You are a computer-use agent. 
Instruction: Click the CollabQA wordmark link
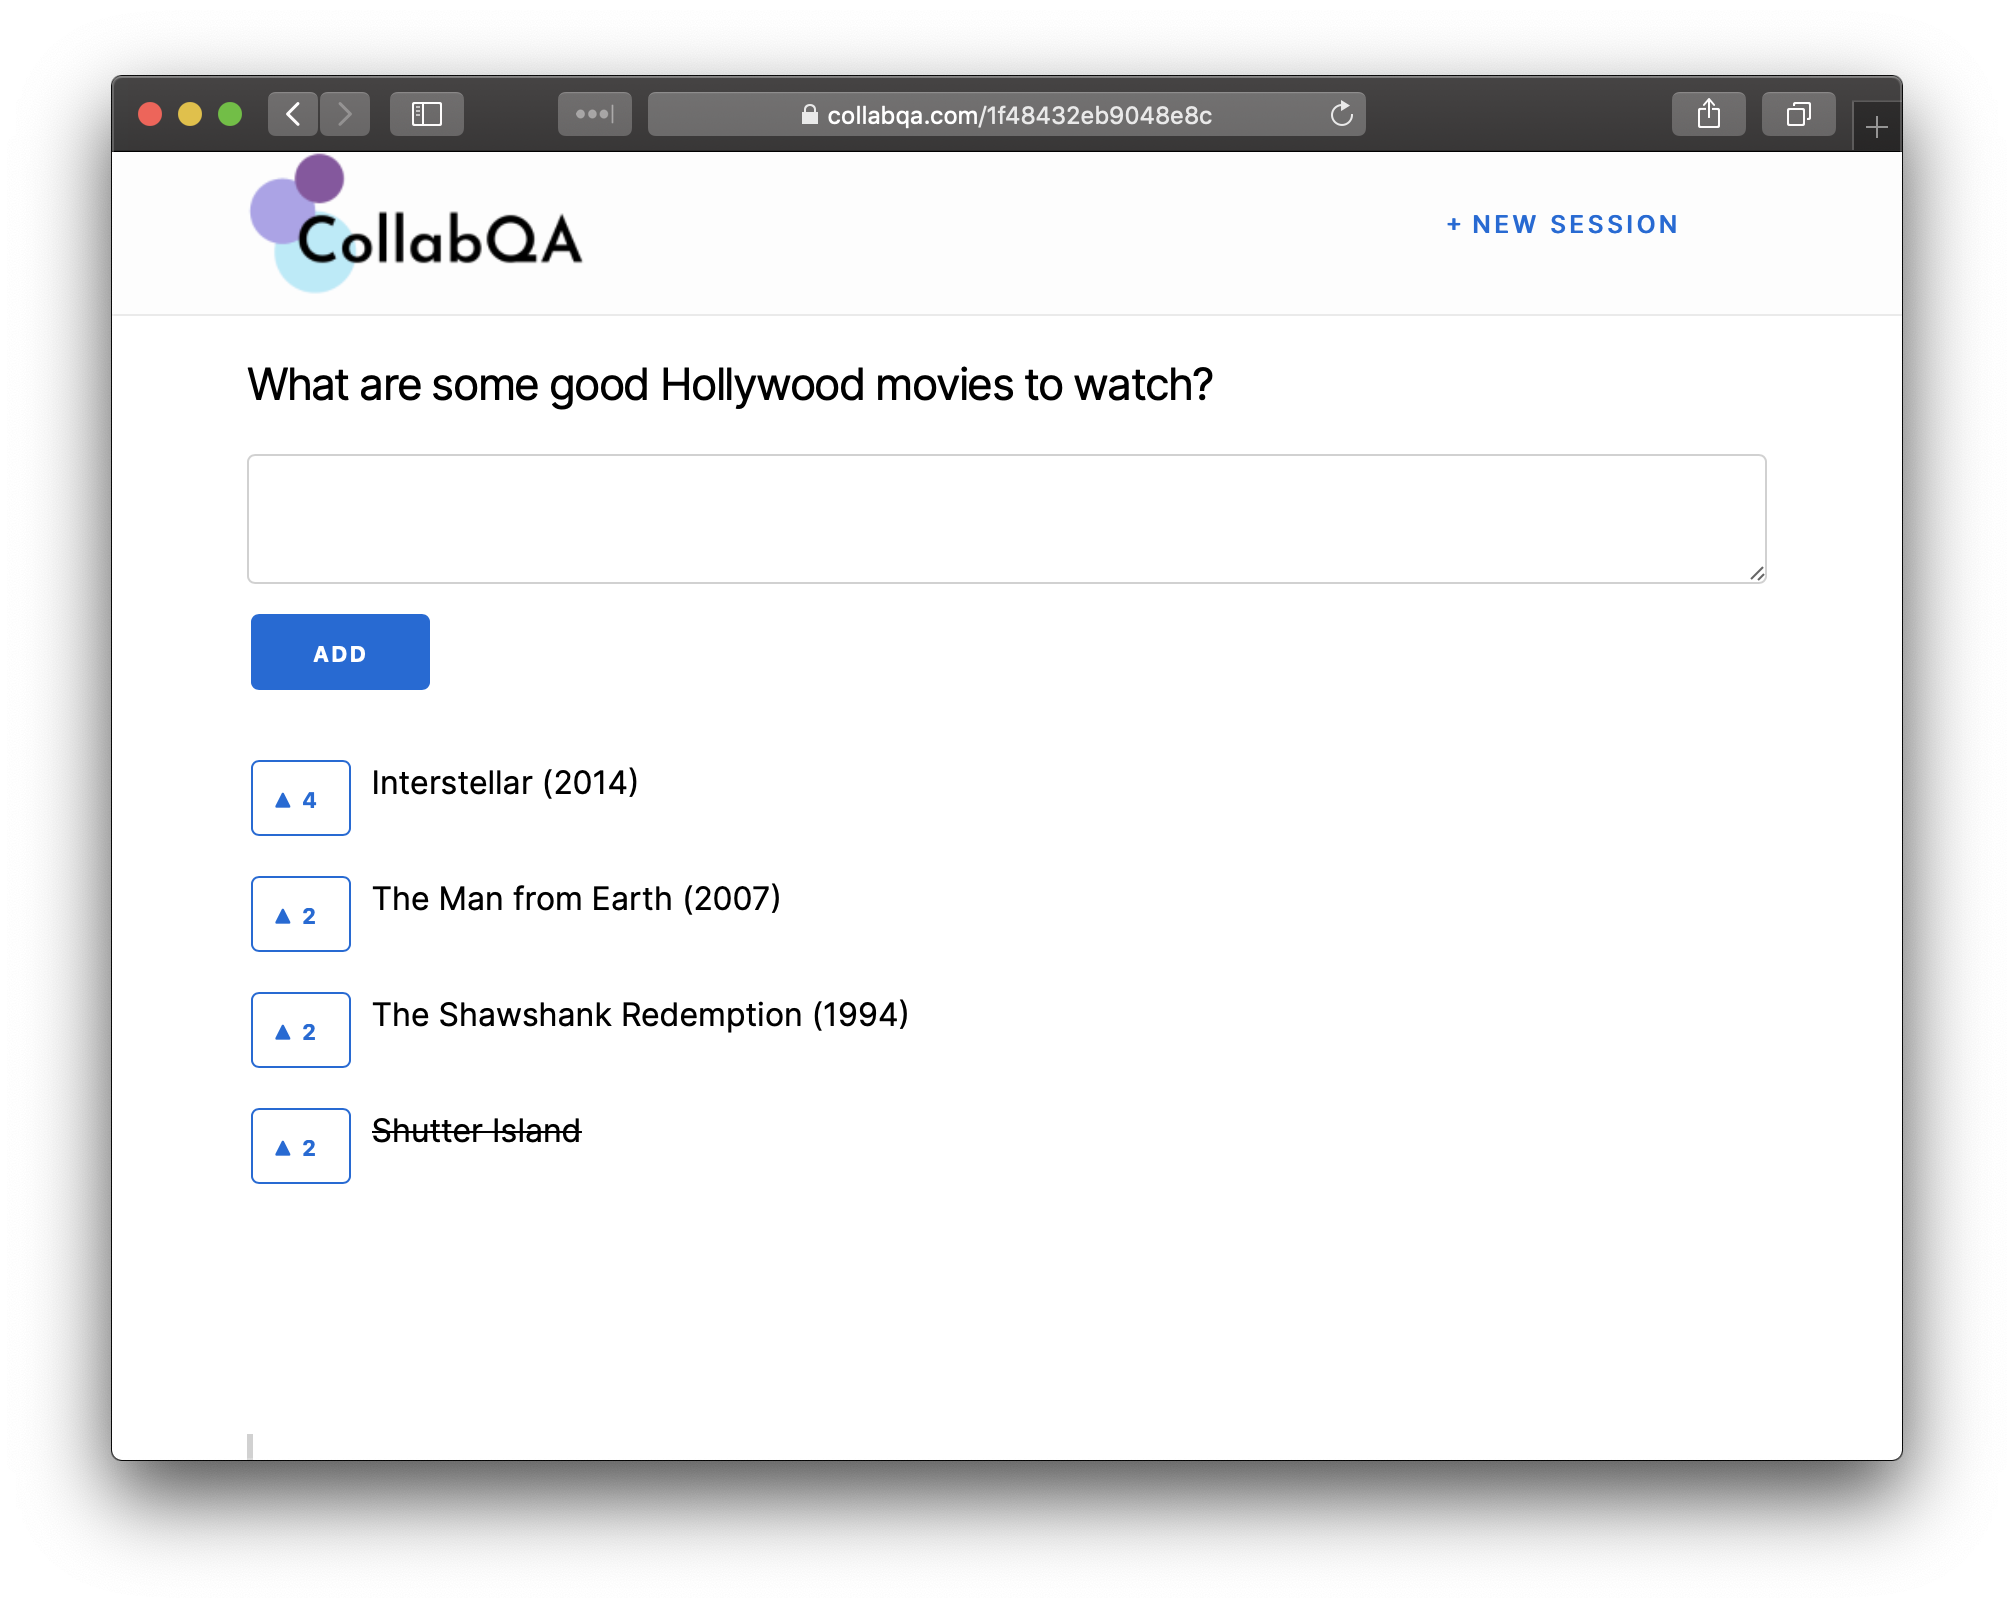(x=443, y=240)
